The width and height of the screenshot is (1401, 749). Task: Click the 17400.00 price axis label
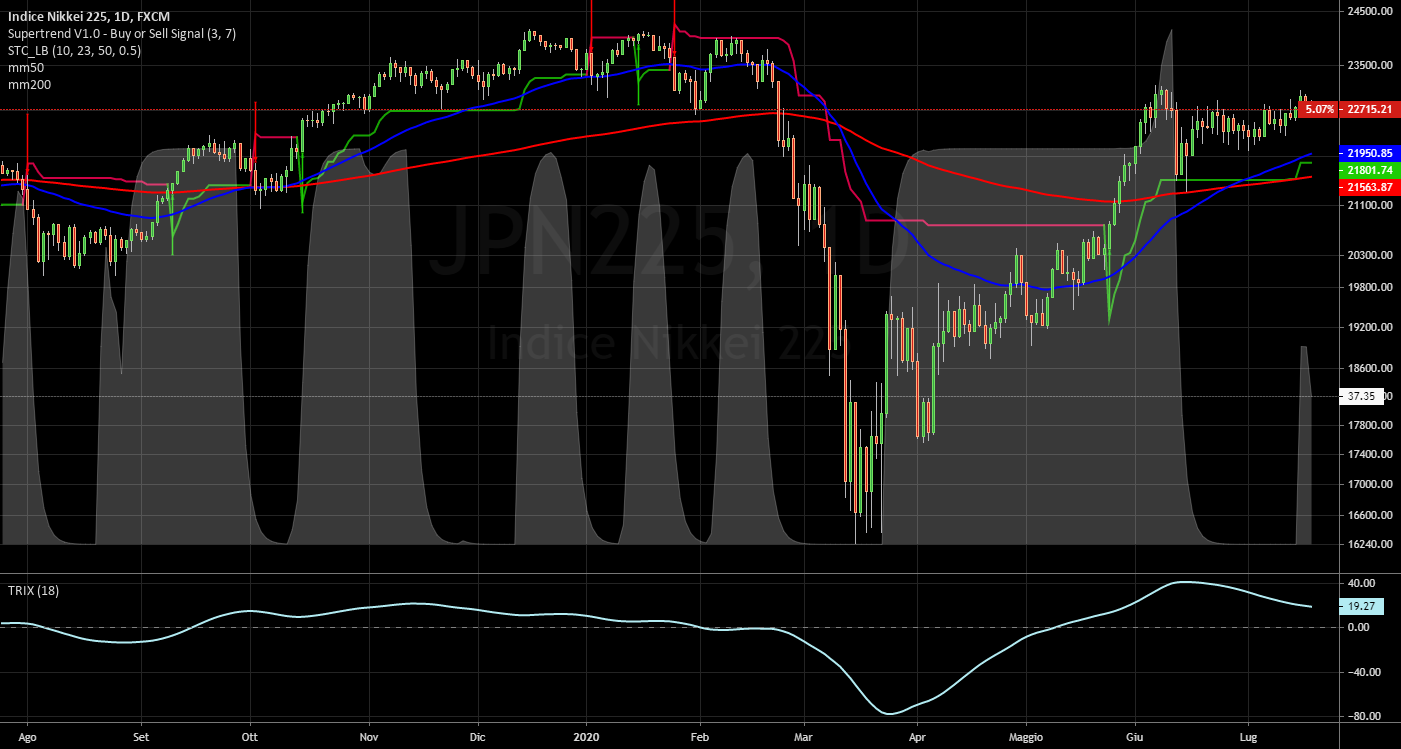(x=1370, y=454)
